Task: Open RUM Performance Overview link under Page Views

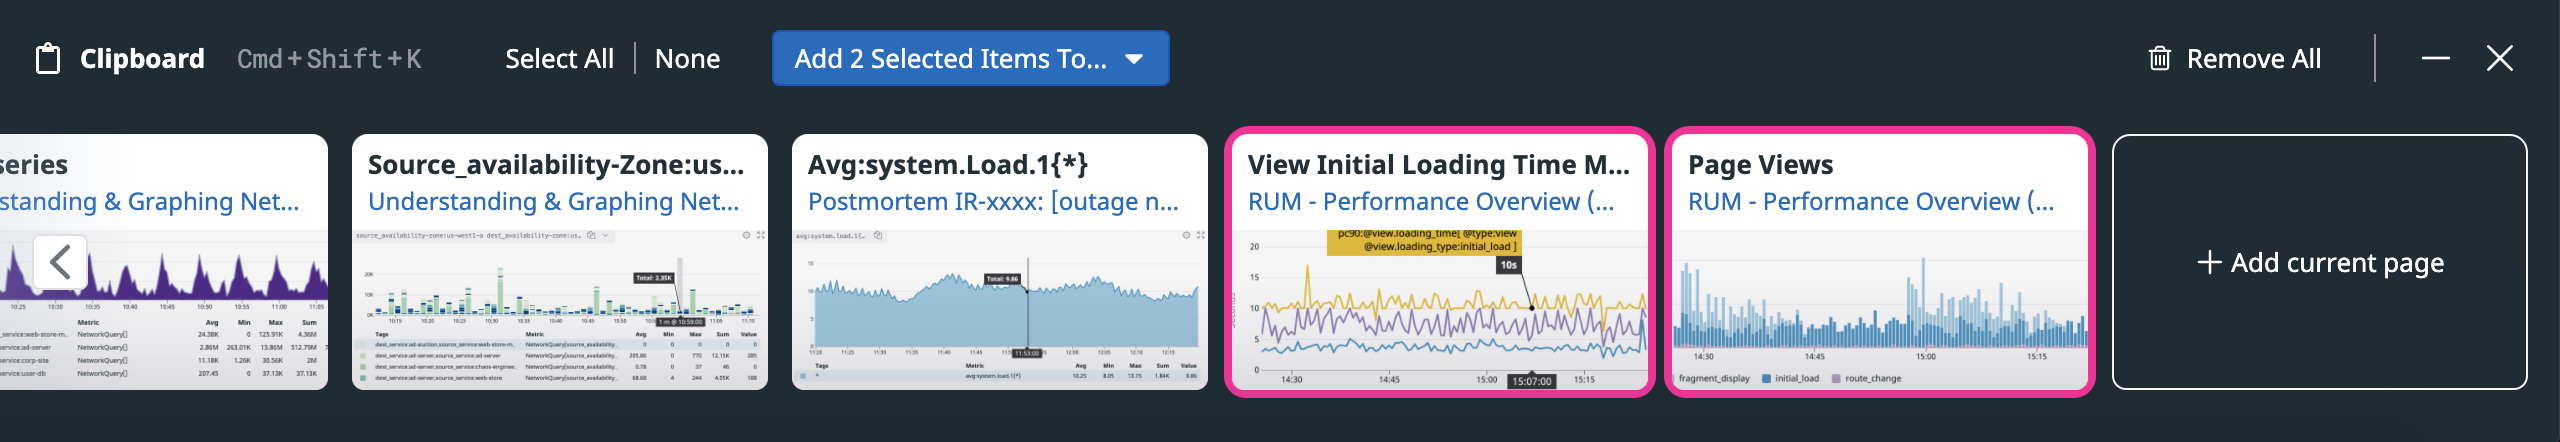Action: click(1871, 202)
